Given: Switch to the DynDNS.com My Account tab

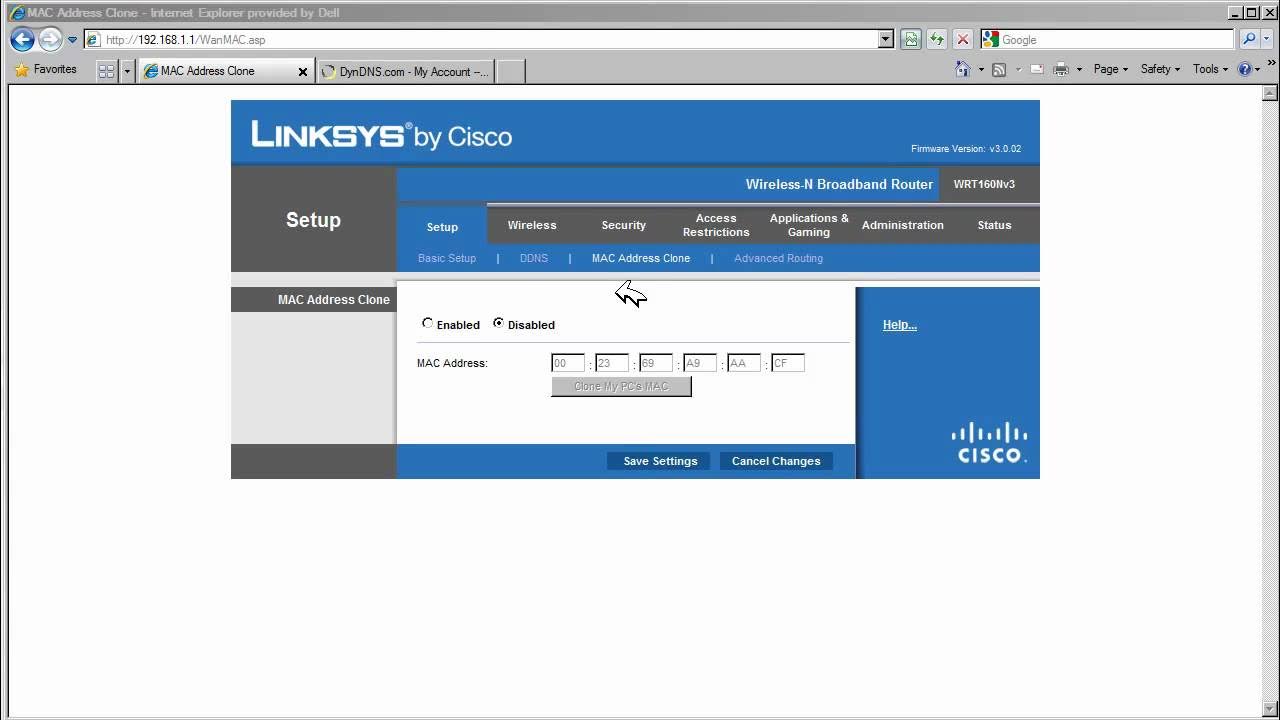Looking at the screenshot, I should click(x=406, y=72).
